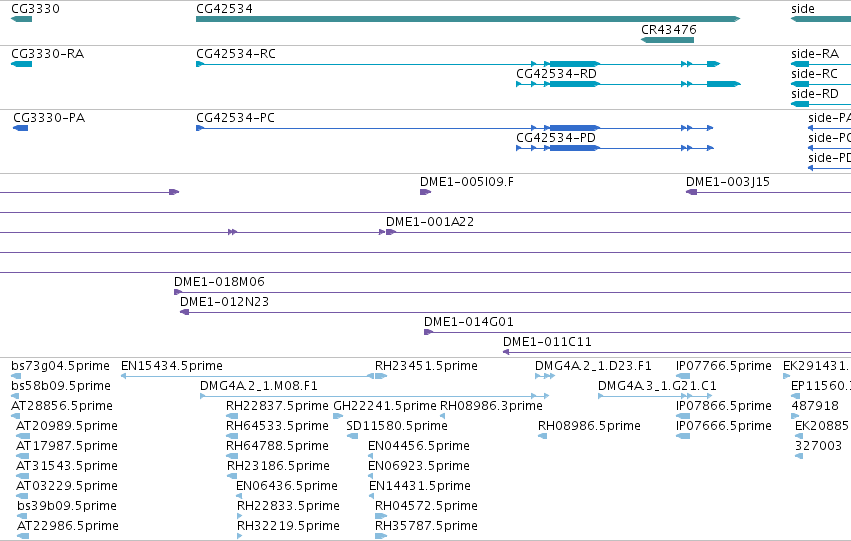Select the AT20989.5prime EST label

tap(67, 427)
